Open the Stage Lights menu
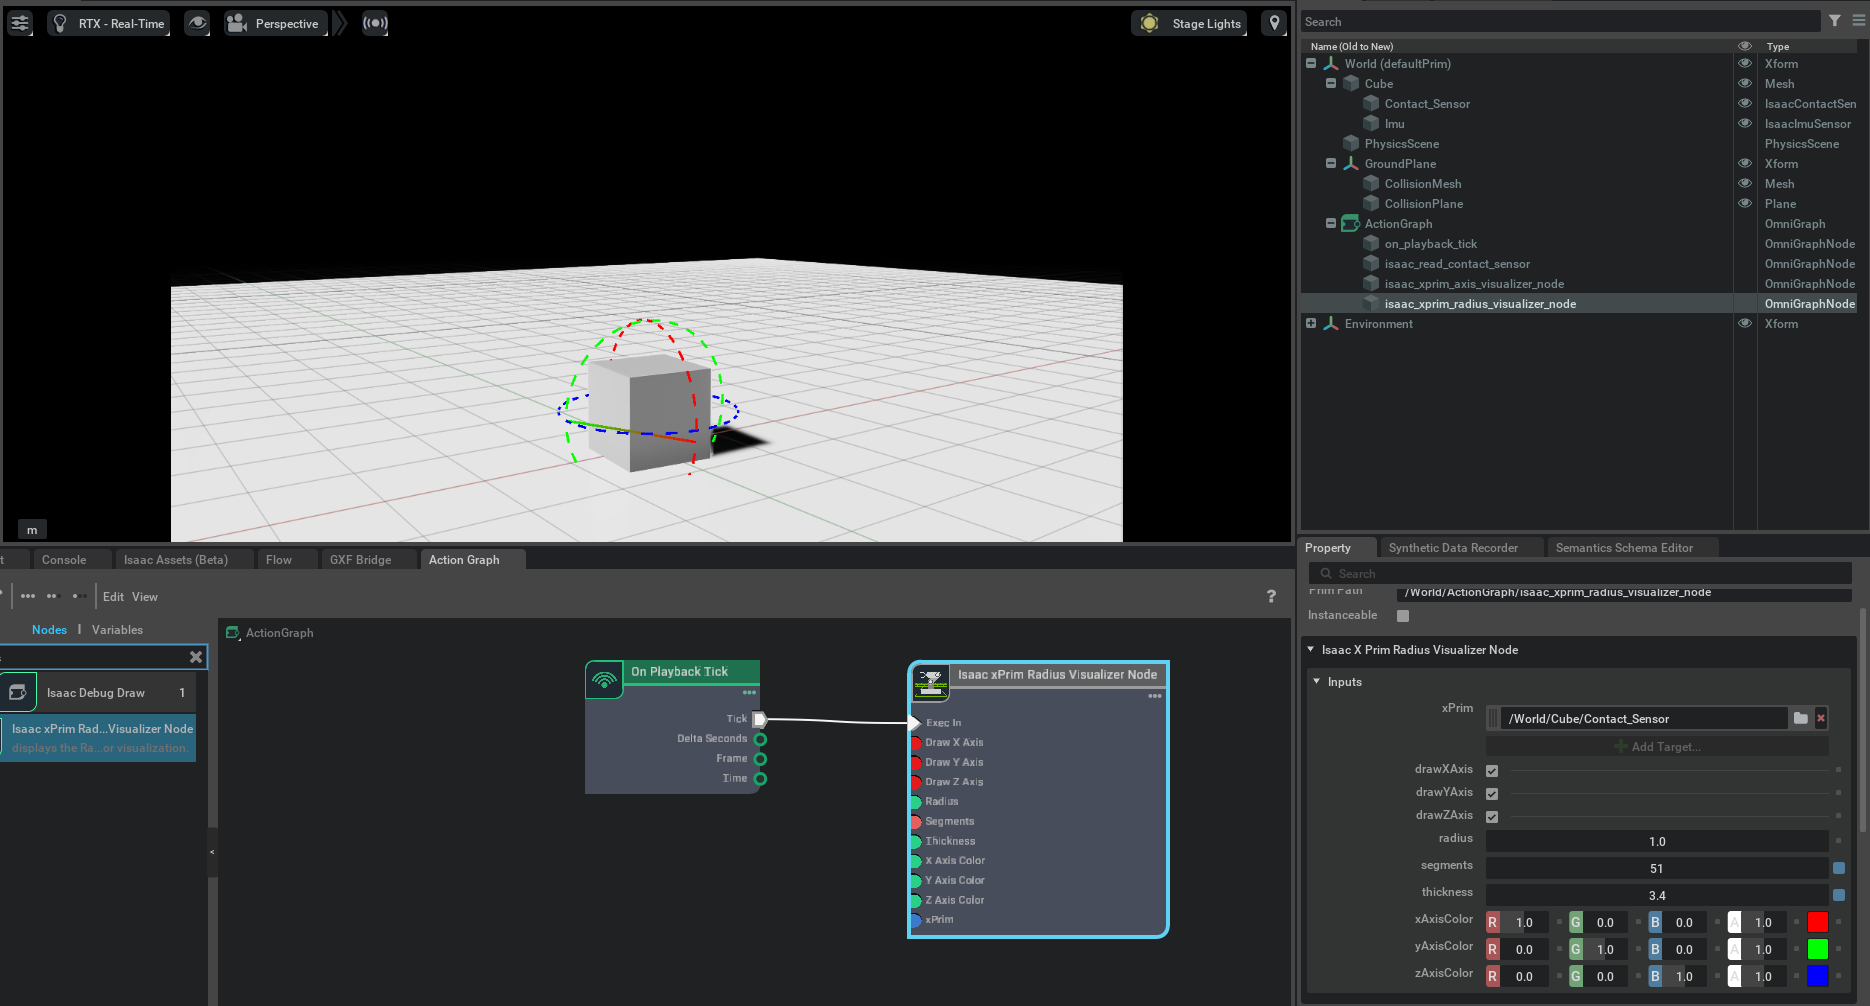The height and width of the screenshot is (1006, 1870). coord(1191,23)
